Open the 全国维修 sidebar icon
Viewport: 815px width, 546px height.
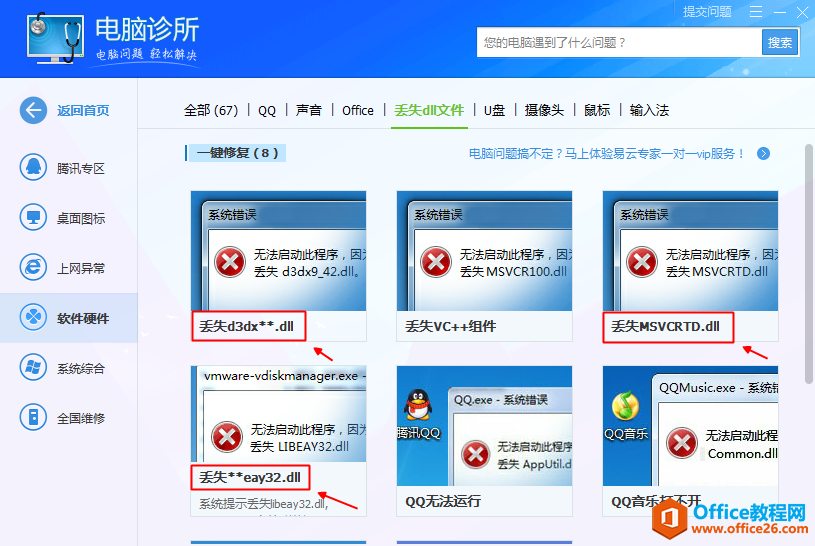[x=33, y=417]
